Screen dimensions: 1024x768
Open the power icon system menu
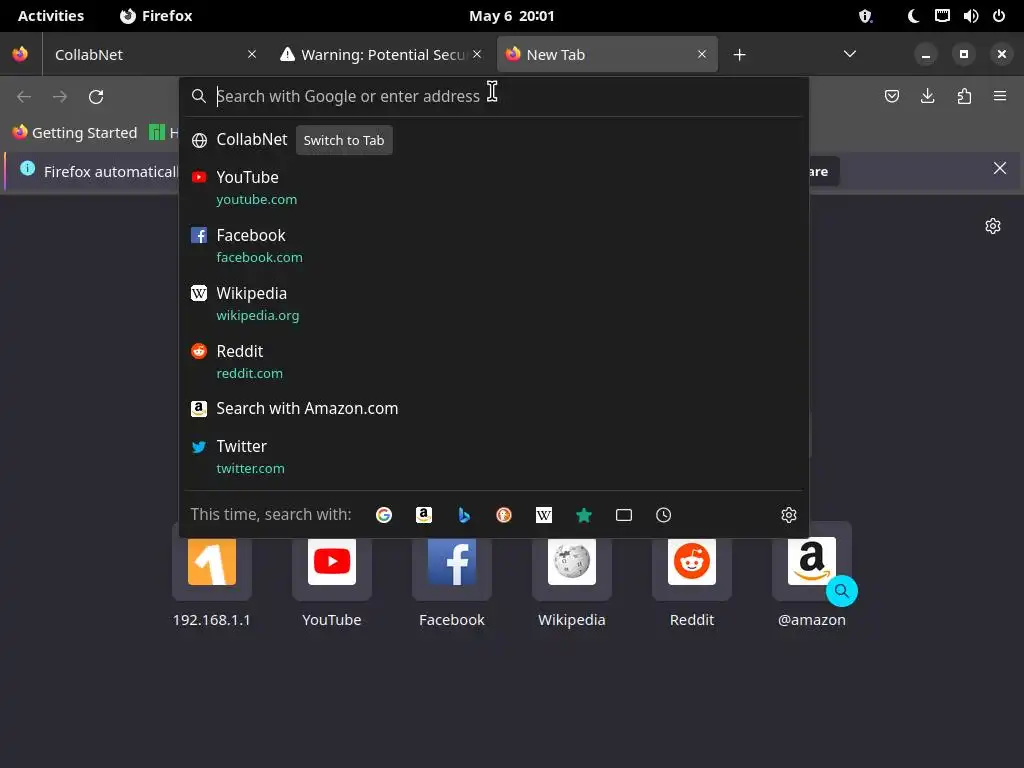click(x=999, y=16)
